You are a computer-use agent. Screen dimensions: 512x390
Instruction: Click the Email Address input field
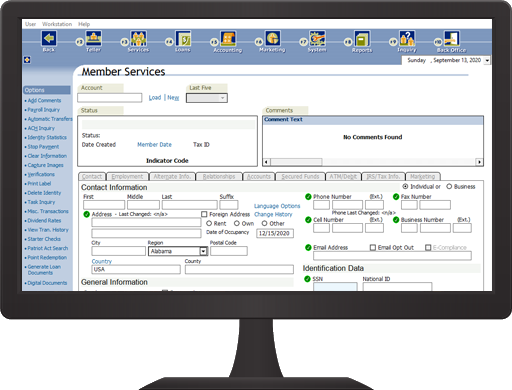coord(392,256)
